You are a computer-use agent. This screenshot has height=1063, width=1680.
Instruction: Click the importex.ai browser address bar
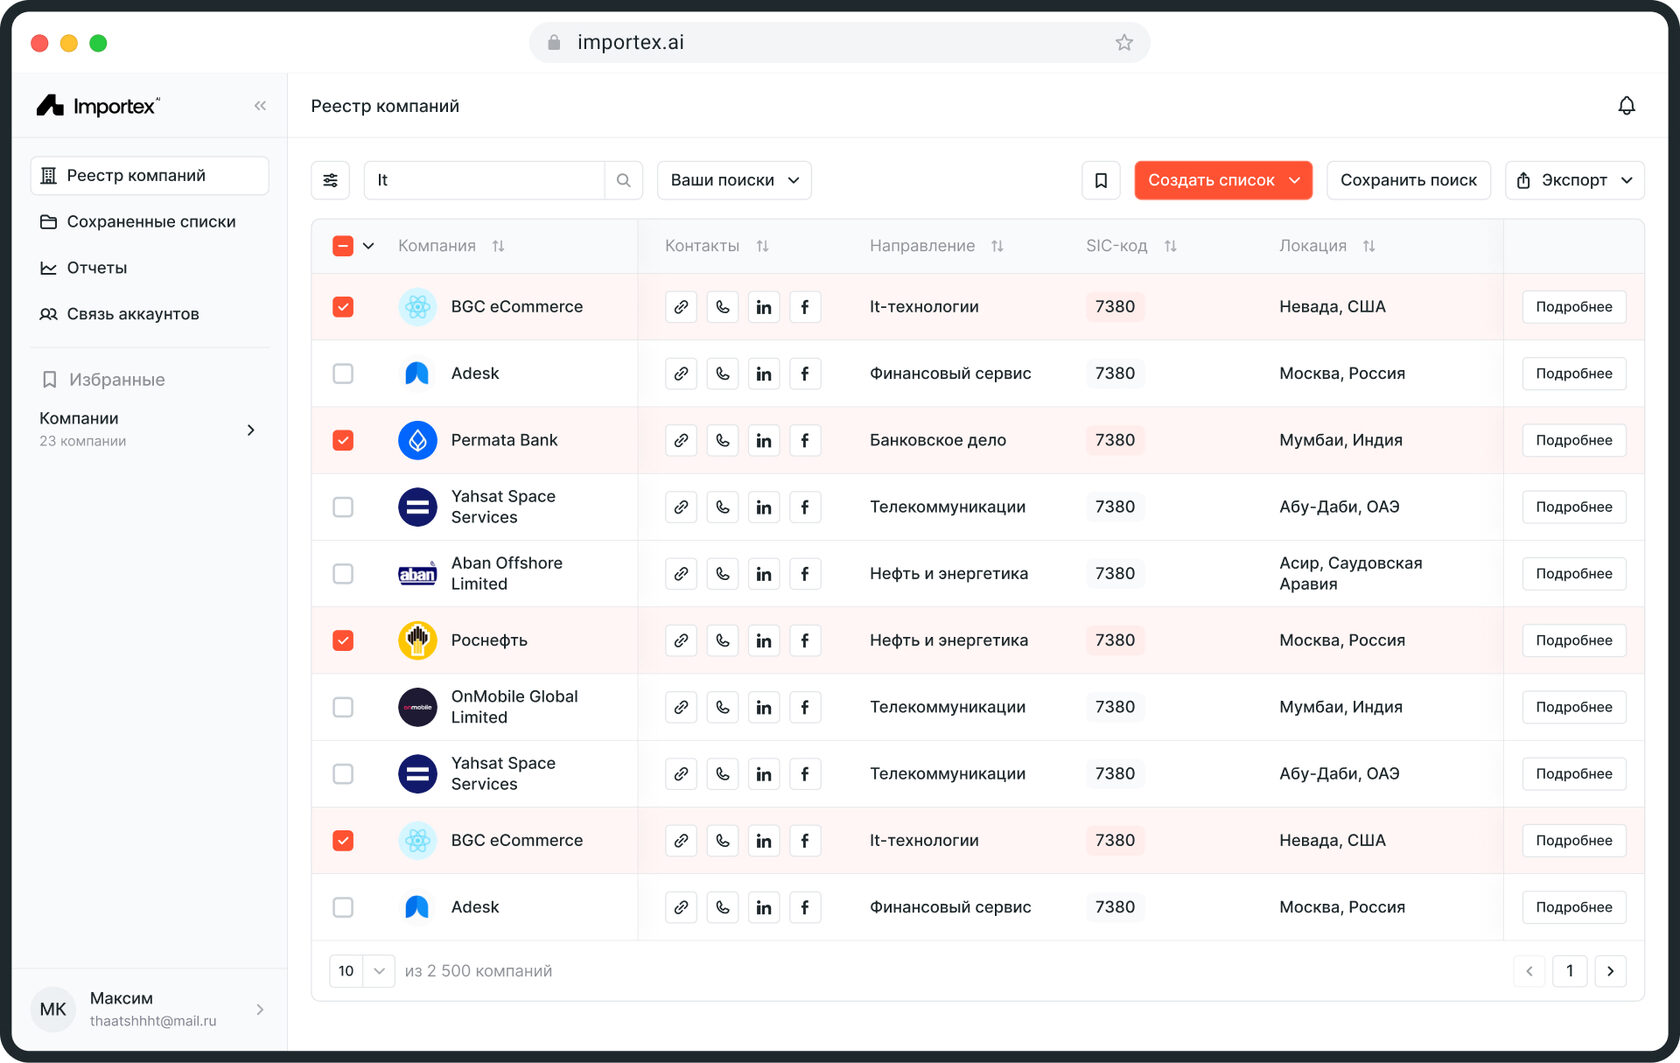[839, 42]
